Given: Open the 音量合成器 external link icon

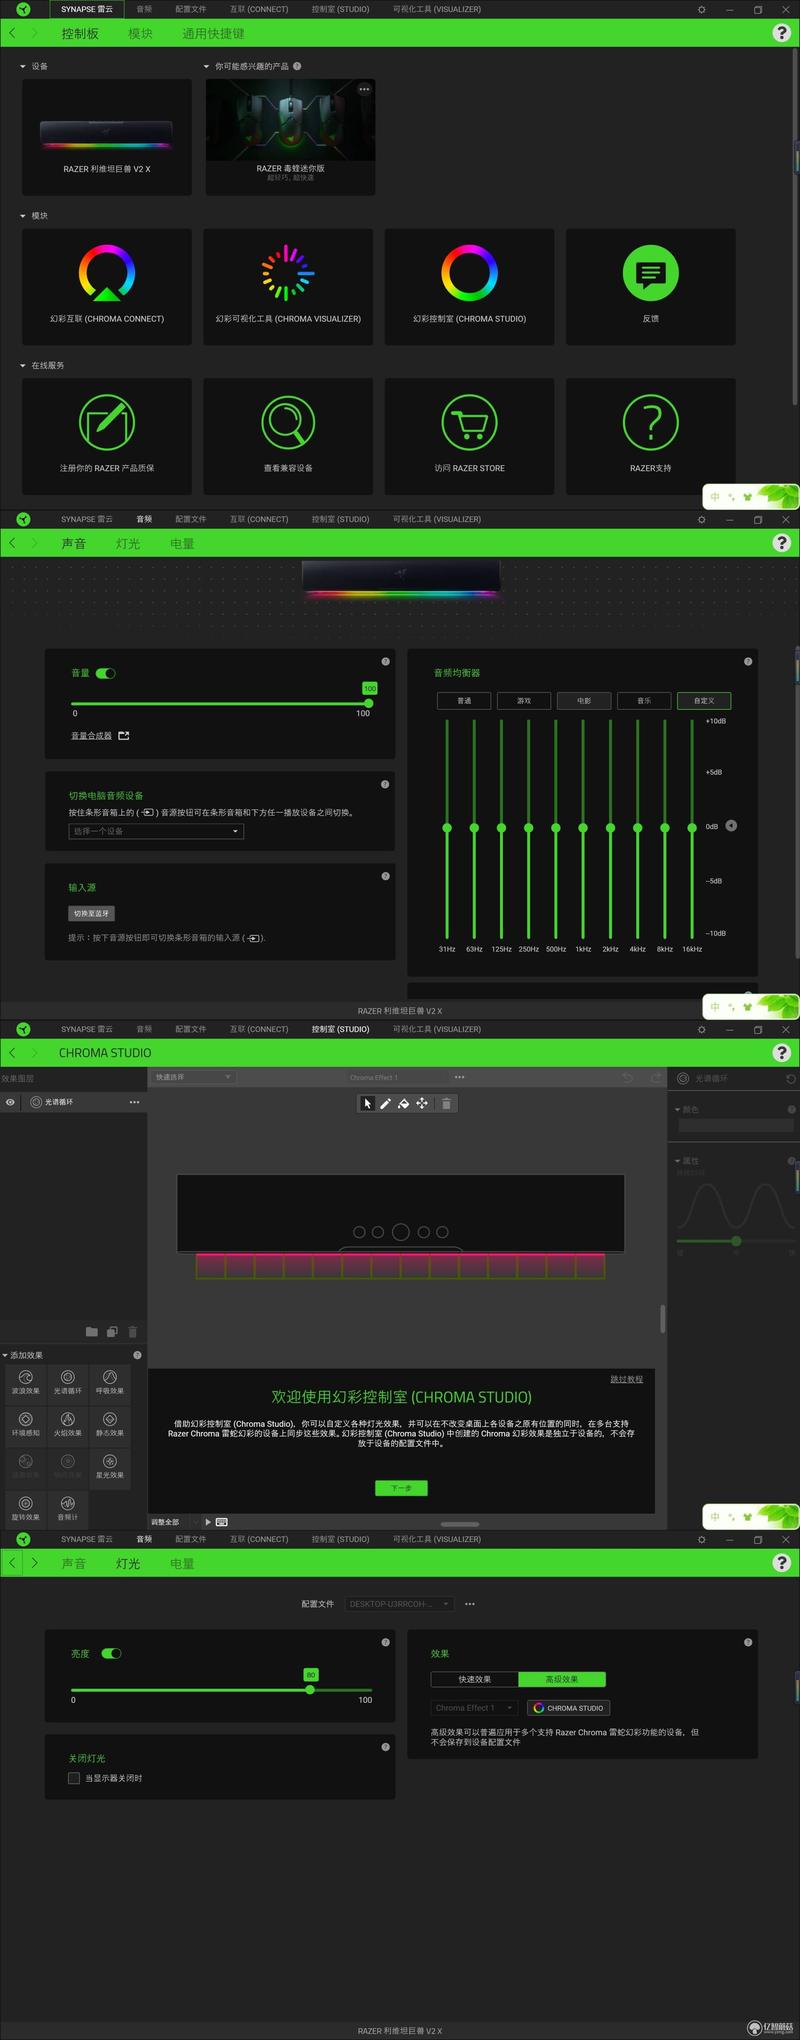Looking at the screenshot, I should tap(124, 735).
